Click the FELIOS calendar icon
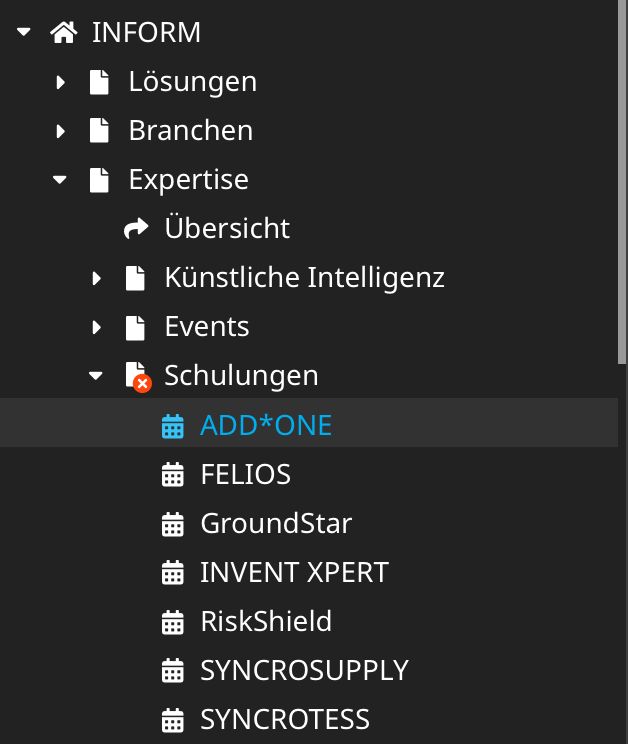Image resolution: width=628 pixels, height=744 pixels. [x=173, y=474]
